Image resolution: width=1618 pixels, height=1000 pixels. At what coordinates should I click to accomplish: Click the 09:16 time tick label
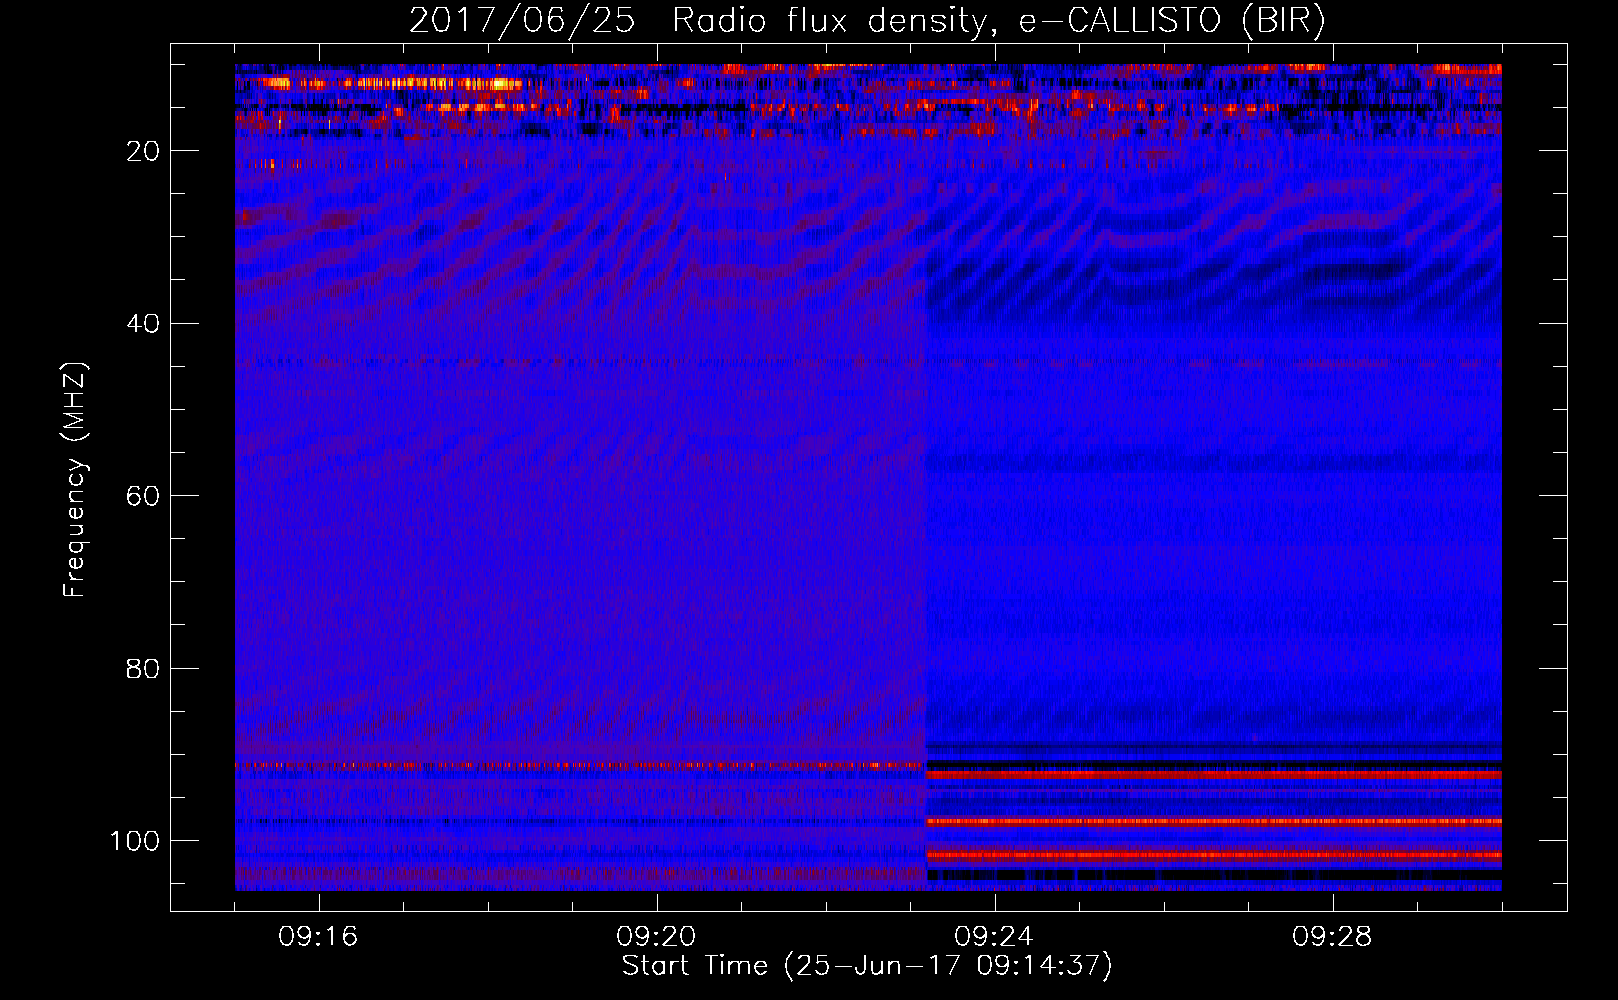click(318, 937)
